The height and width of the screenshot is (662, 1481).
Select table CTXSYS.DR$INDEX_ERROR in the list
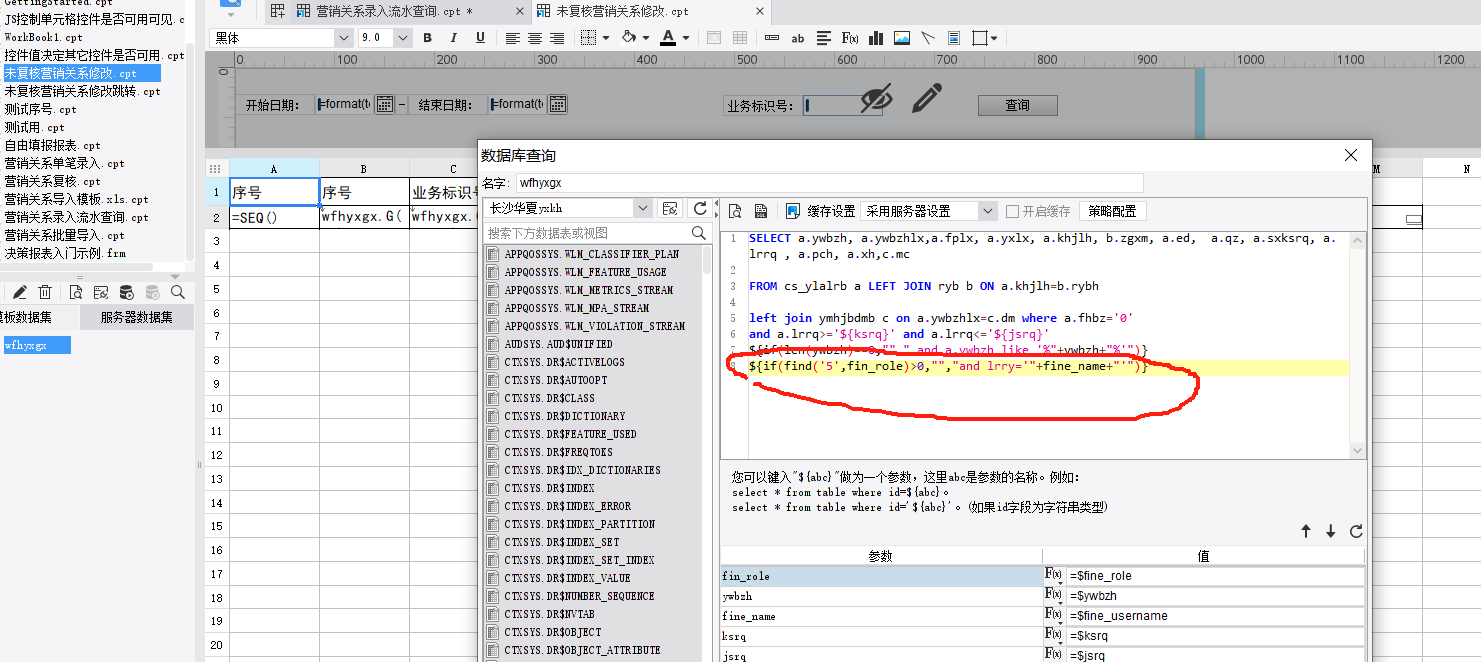click(x=567, y=506)
